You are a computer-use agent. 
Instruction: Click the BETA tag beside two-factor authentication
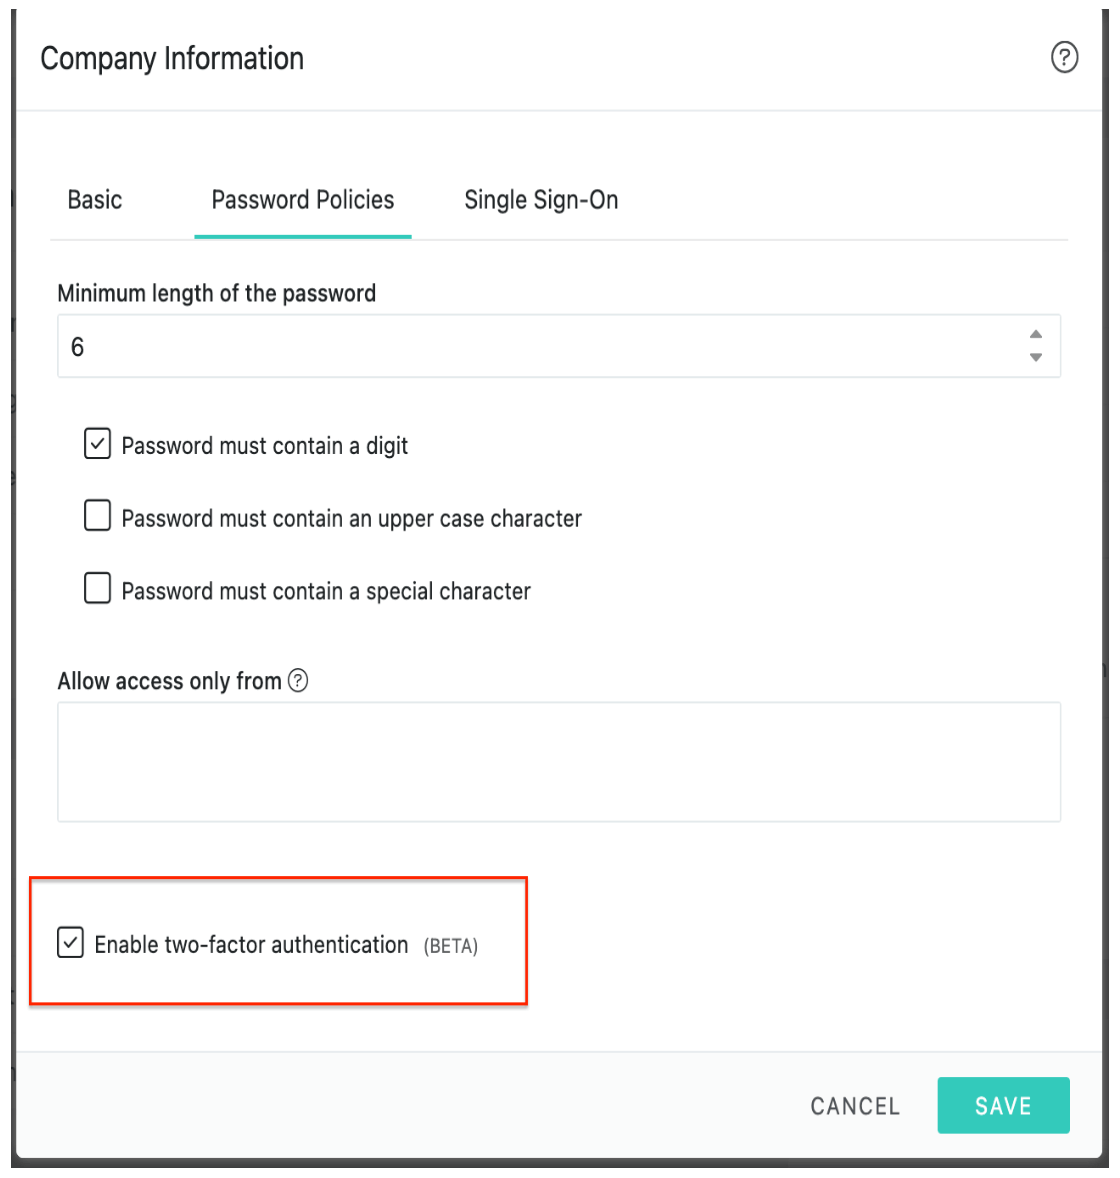pos(451,946)
